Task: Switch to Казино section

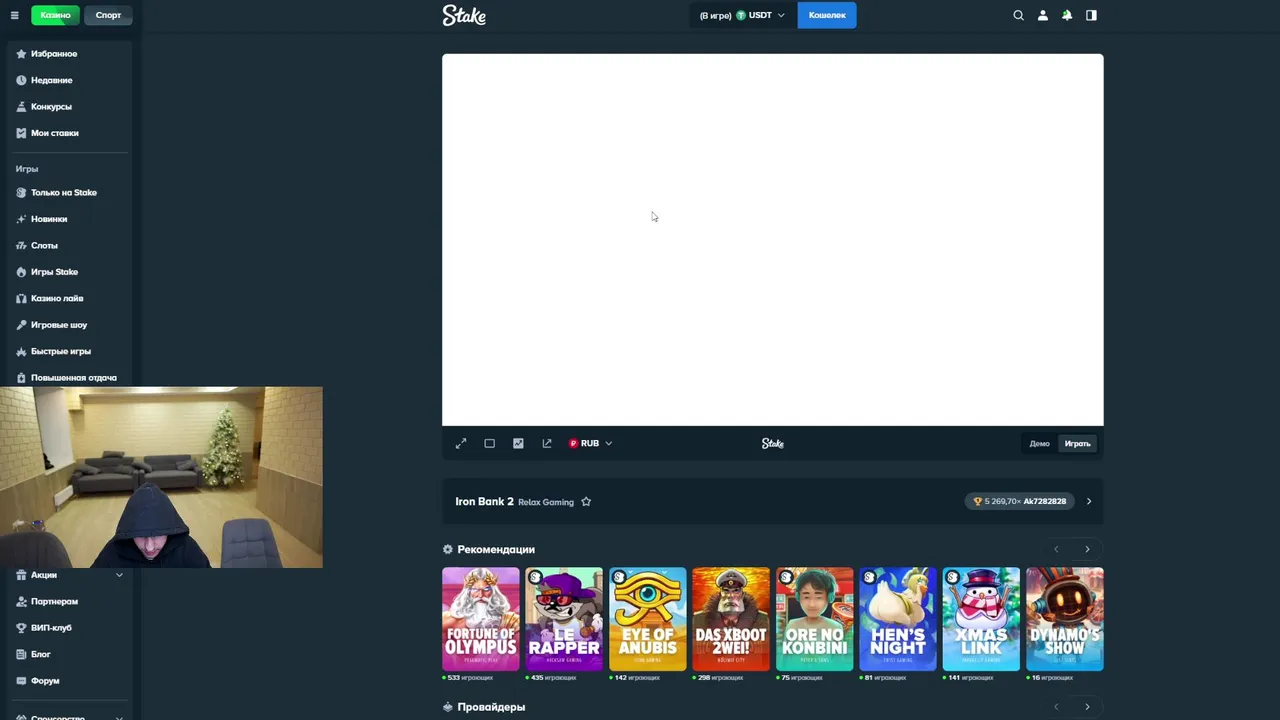Action: coord(55,15)
